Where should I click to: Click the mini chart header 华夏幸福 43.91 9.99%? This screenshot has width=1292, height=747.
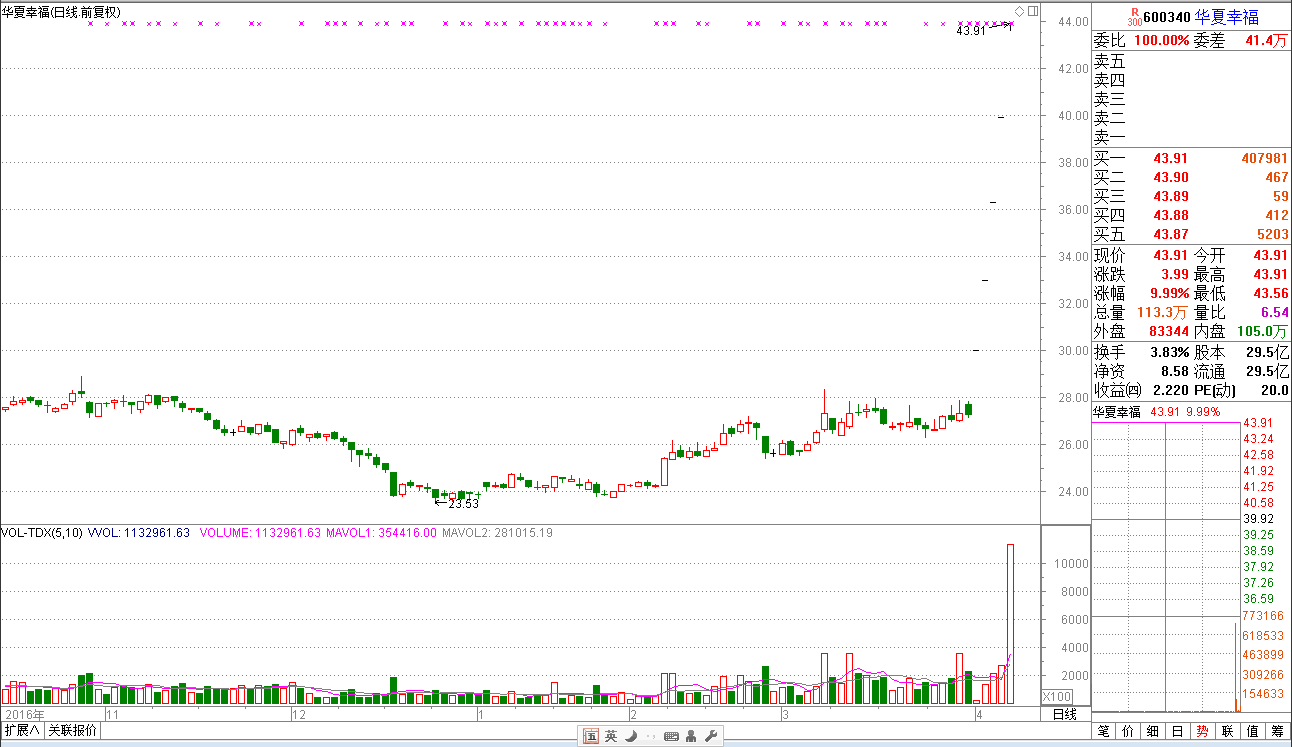[1156, 411]
